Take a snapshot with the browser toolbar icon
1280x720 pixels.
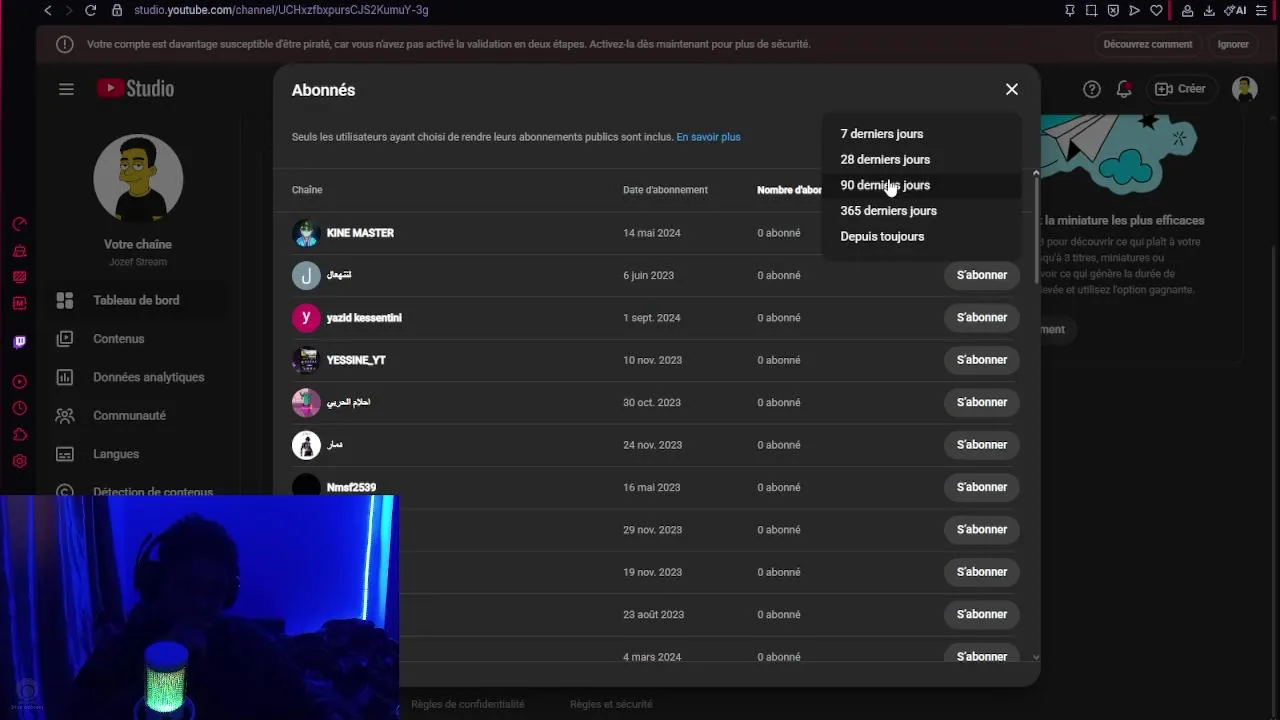point(1091,10)
